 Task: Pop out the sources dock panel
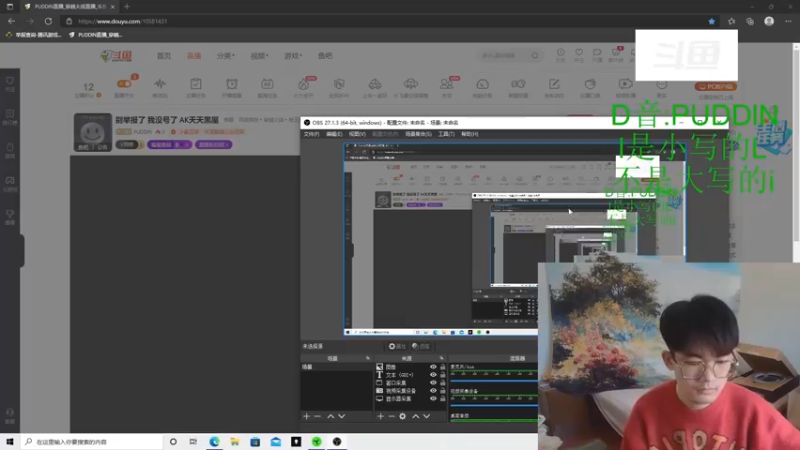click(442, 358)
